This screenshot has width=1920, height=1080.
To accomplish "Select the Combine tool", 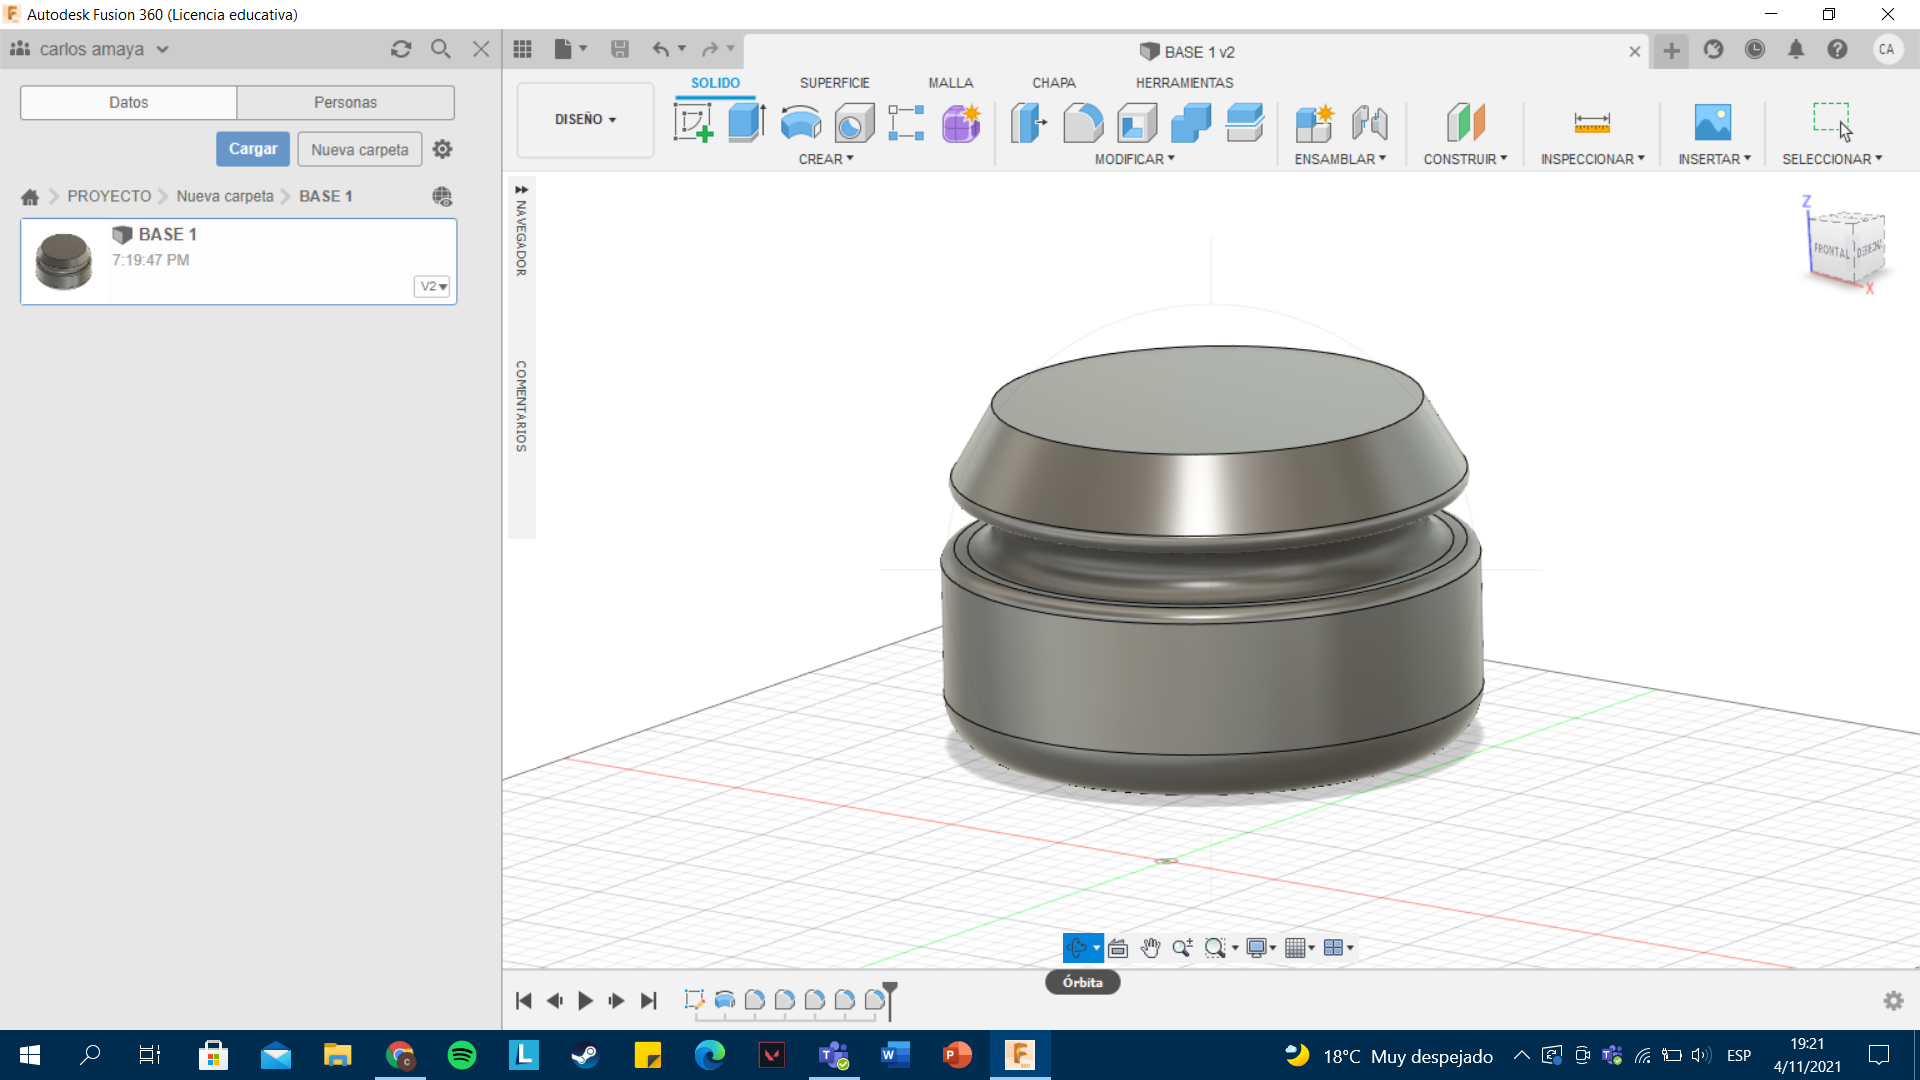I will tap(1191, 123).
